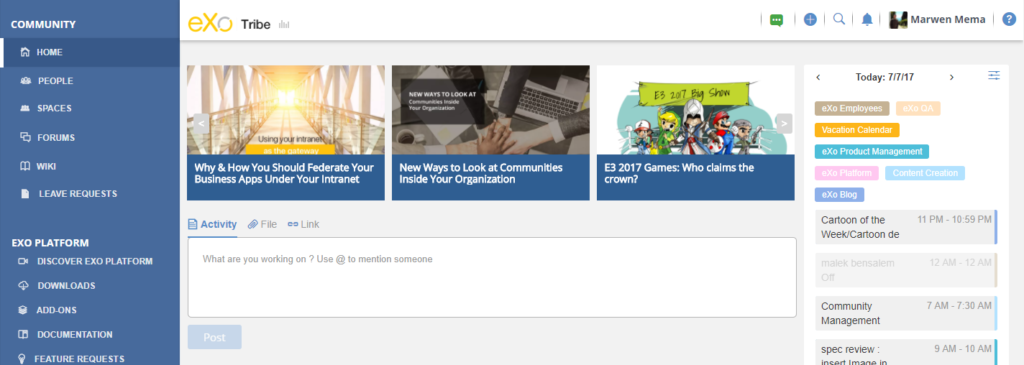Toggle Vacation Calendar filter
This screenshot has height=365, width=1024.
point(857,130)
